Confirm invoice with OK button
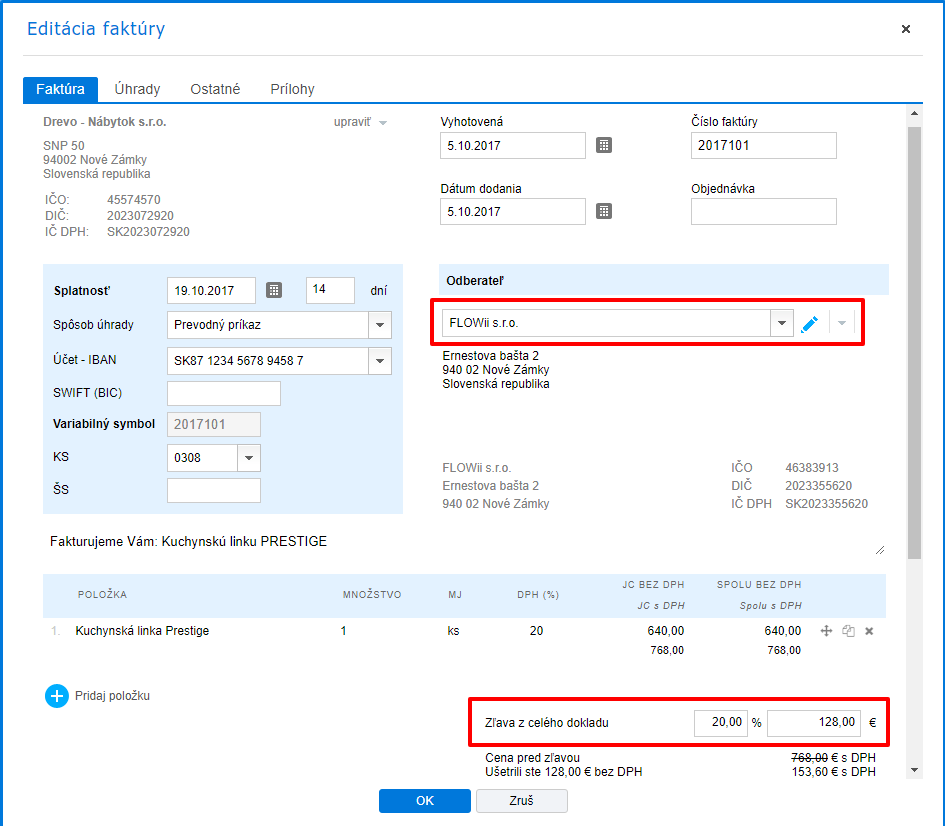The width and height of the screenshot is (945, 826). (x=425, y=801)
